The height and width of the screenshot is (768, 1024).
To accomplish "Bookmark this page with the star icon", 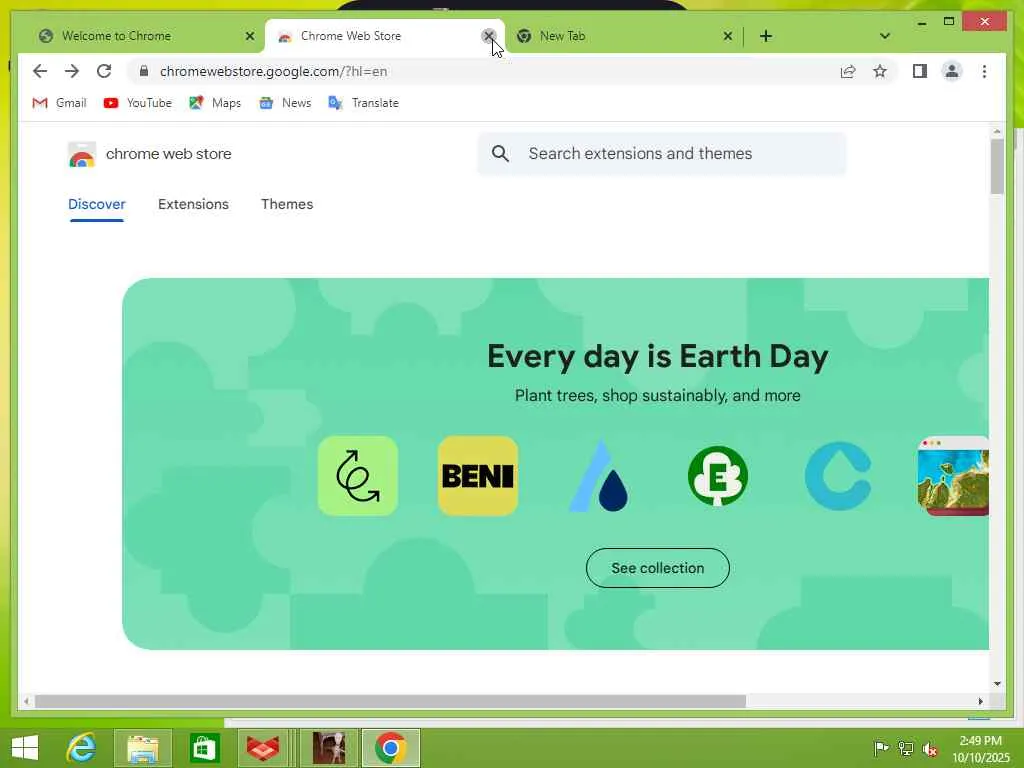I will click(880, 71).
